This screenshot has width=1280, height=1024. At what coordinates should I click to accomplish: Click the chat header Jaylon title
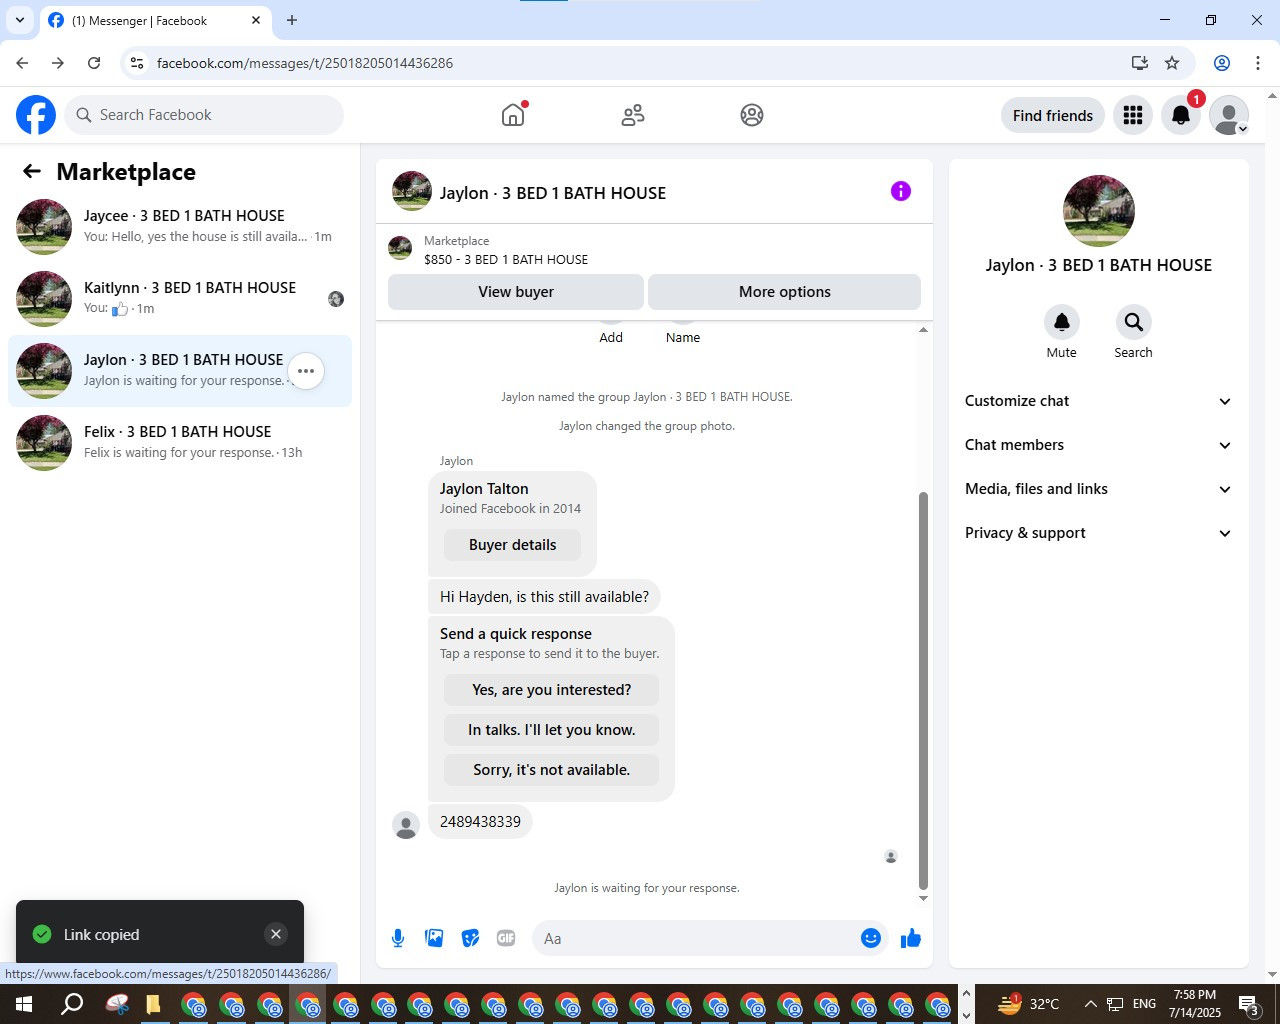(x=553, y=193)
